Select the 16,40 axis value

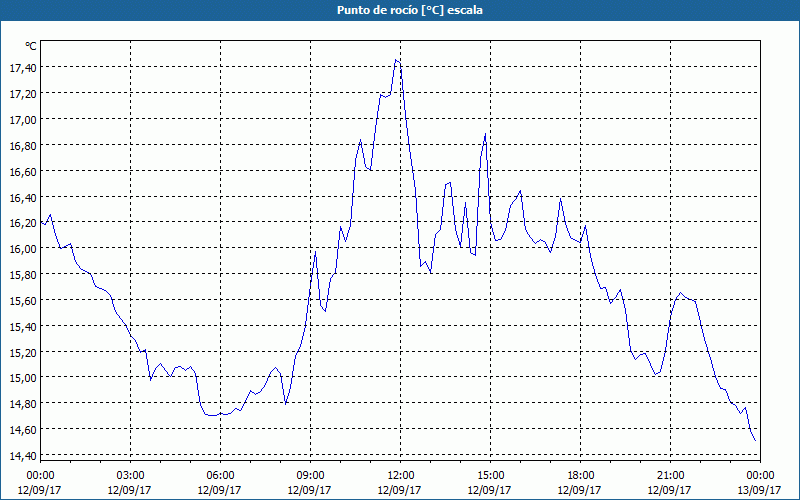coord(23,197)
